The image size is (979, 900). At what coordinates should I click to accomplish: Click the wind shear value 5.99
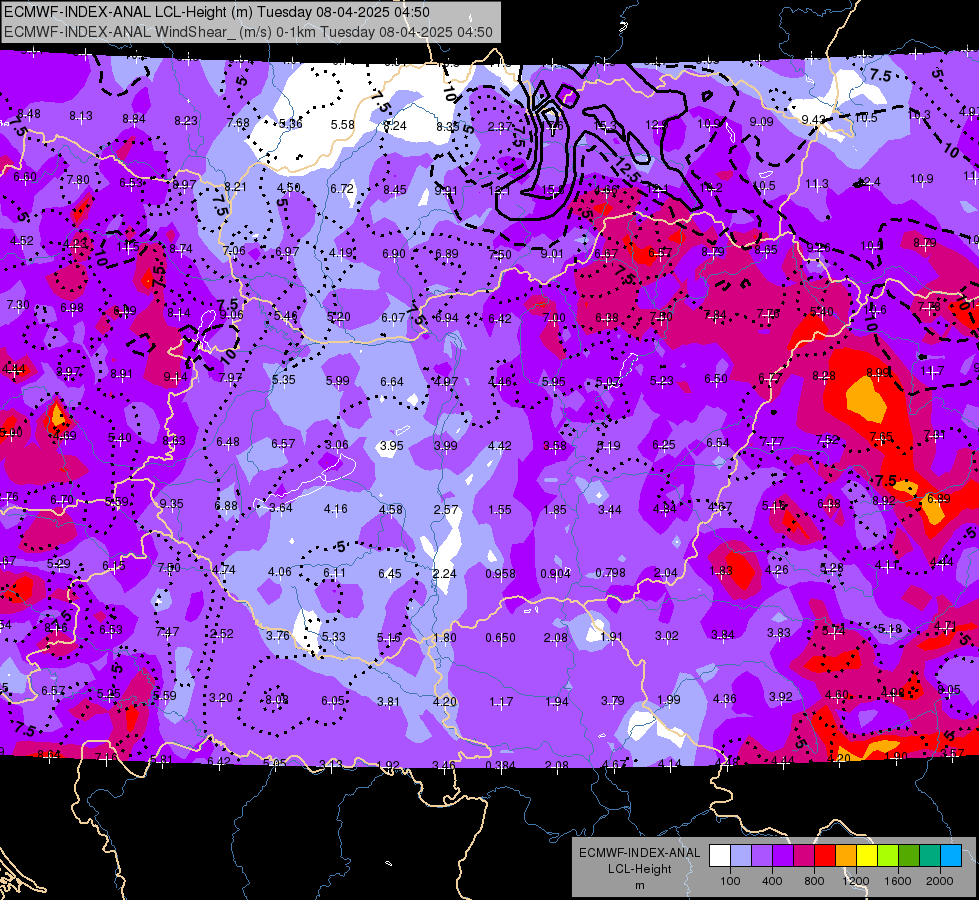[x=337, y=380]
